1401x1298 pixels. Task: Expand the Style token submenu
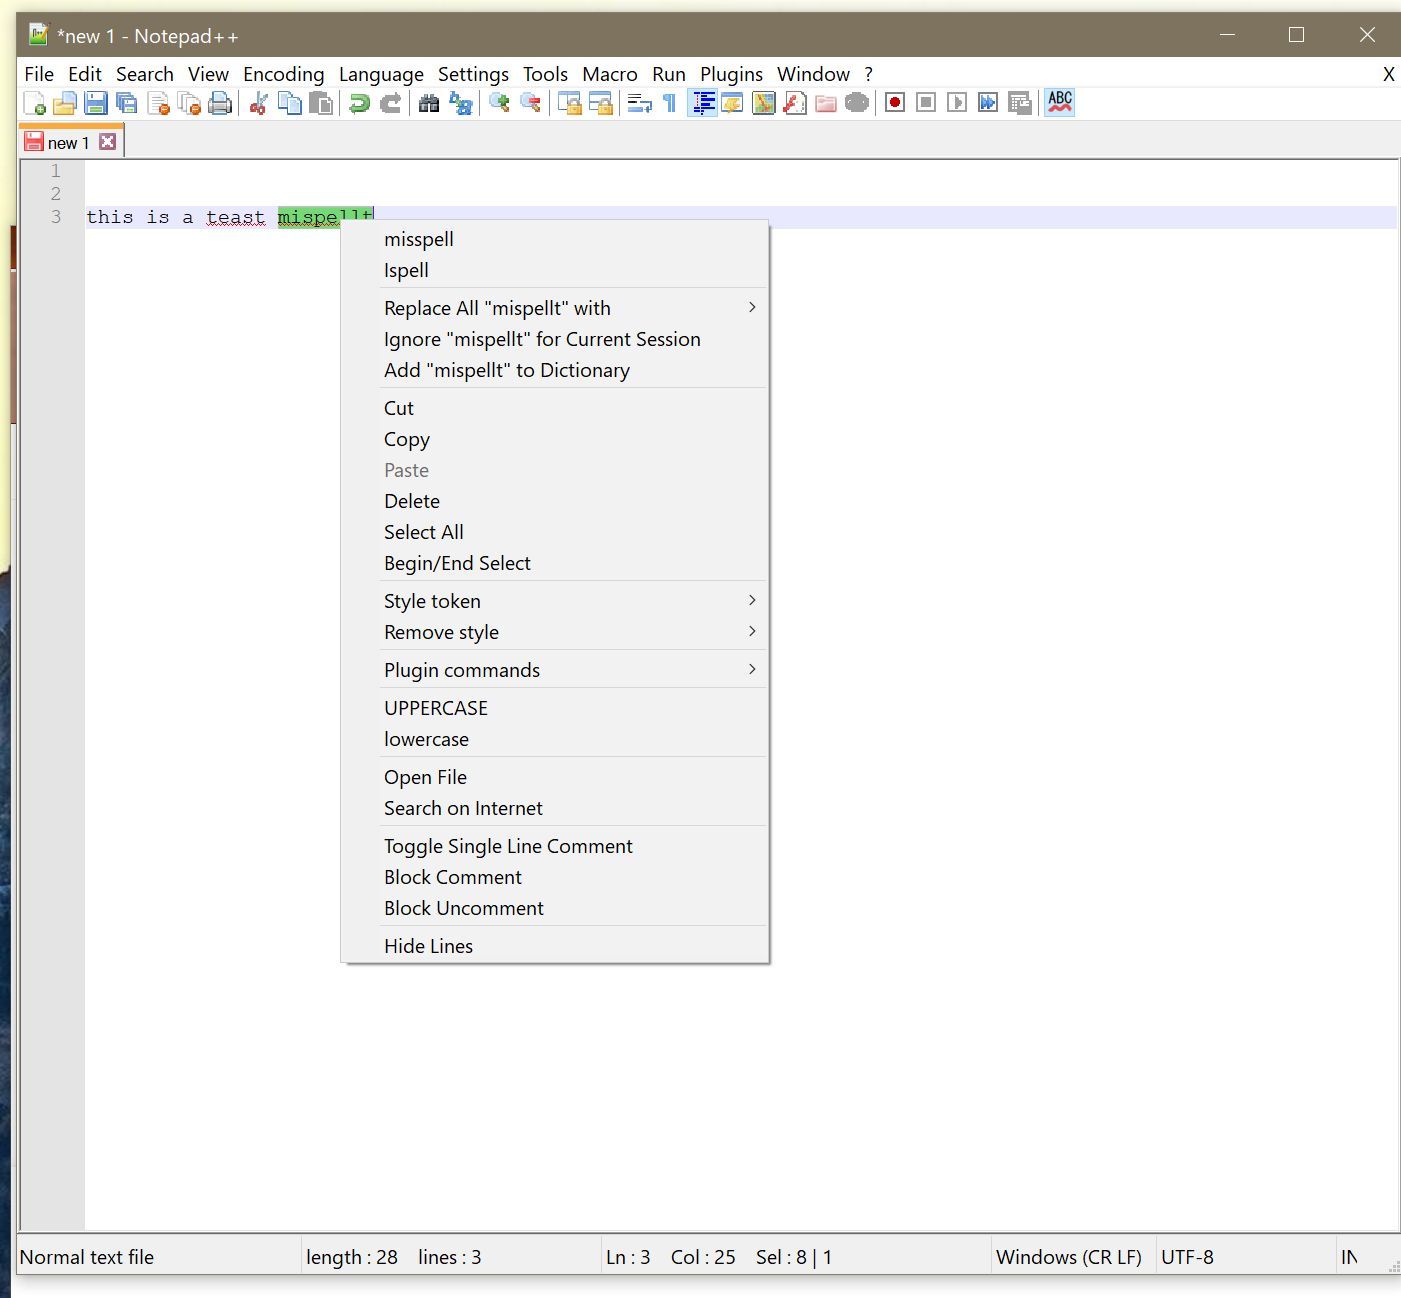click(555, 601)
